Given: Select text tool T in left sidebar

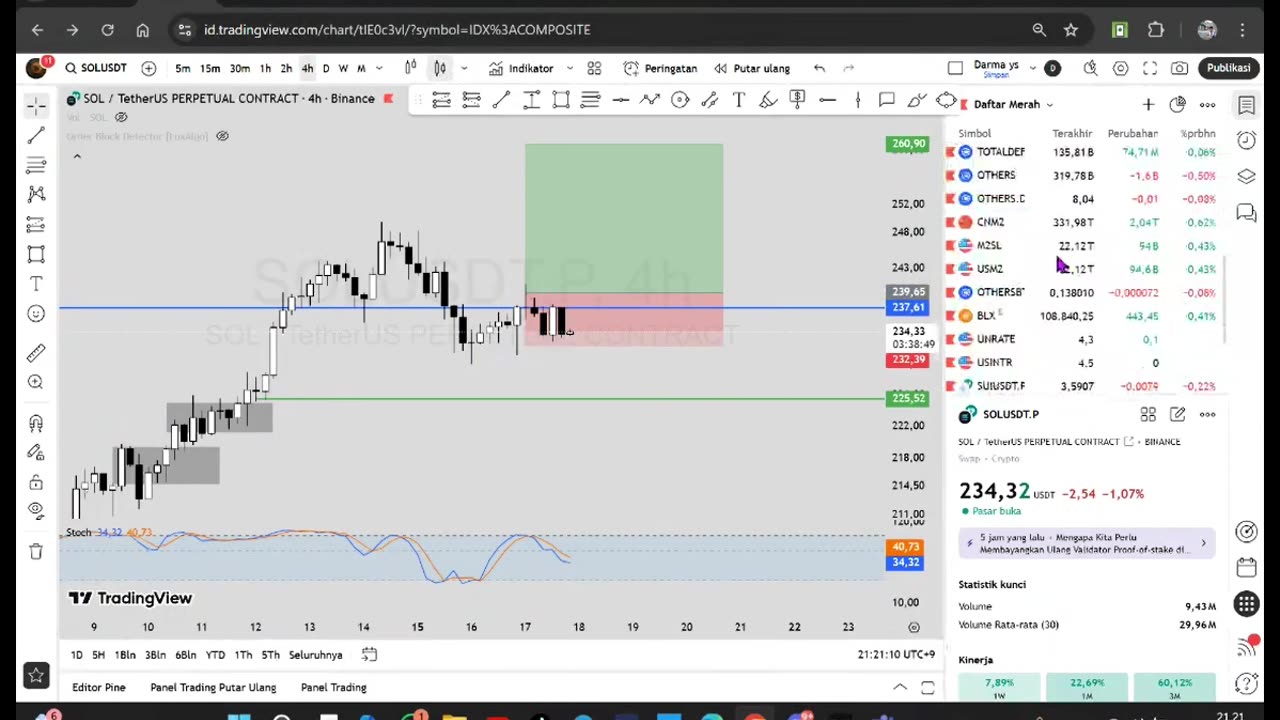Looking at the screenshot, I should [36, 284].
